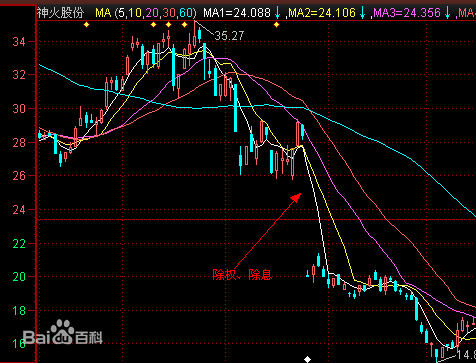Click the yellow MA2=24.106 value

coord(322,13)
